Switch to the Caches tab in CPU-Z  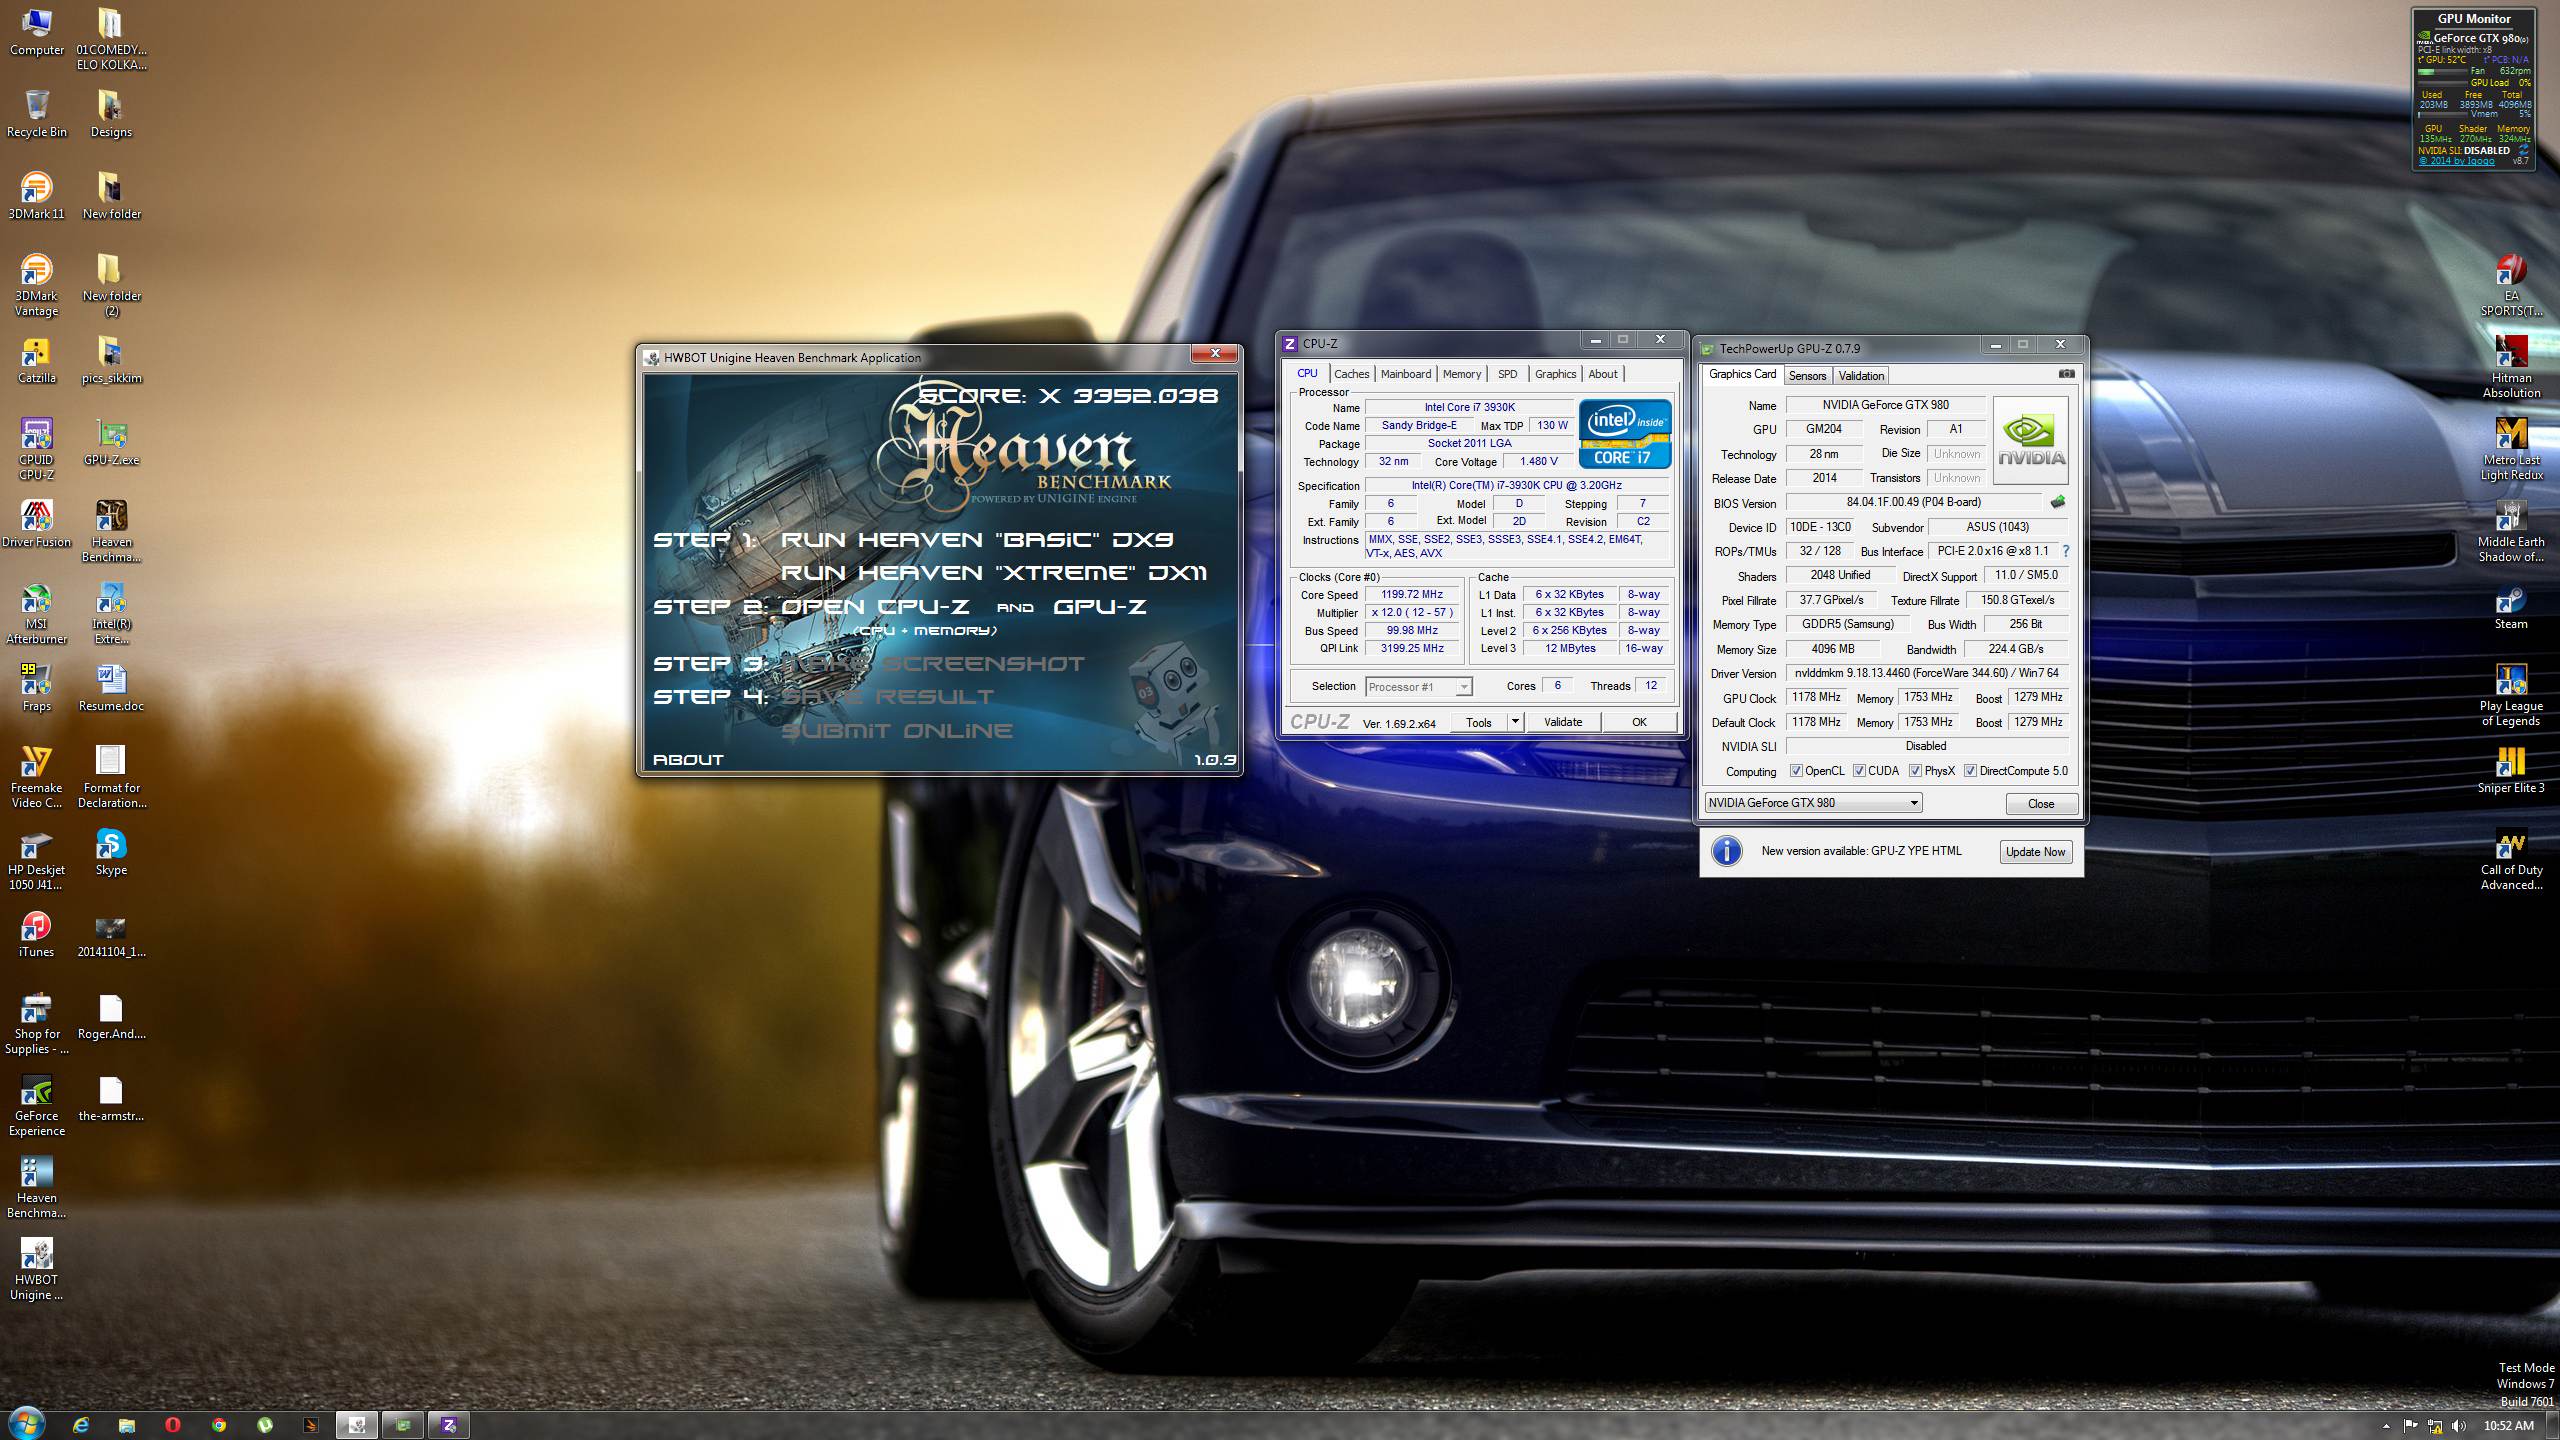(x=1352, y=374)
